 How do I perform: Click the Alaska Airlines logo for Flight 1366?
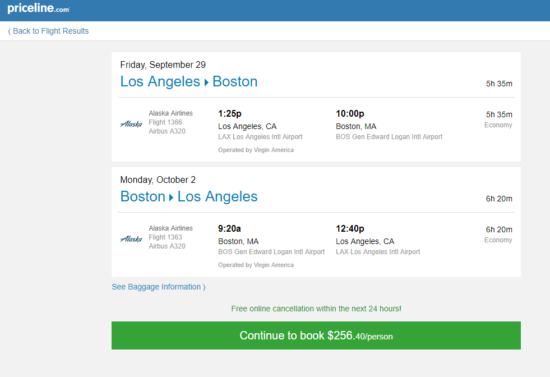click(131, 123)
